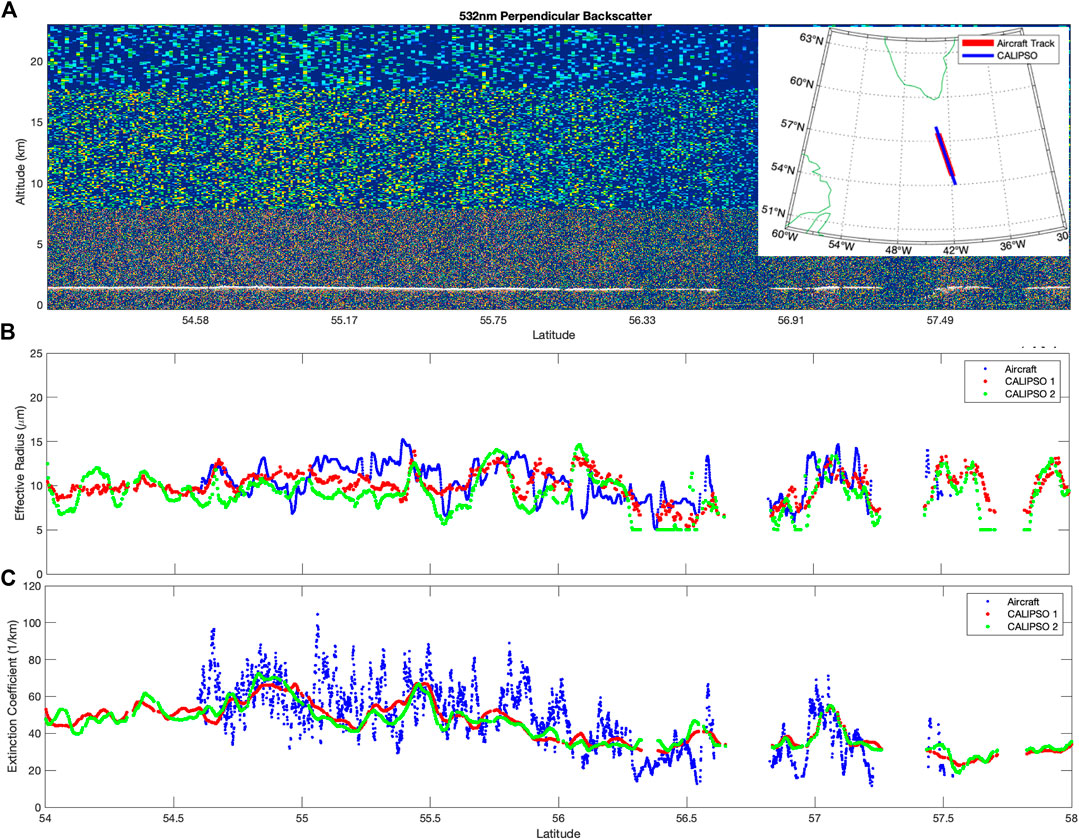The image size is (1079, 840).
Task: Click the 57.5 tick on the bottom latitude axis
Action: tap(943, 819)
